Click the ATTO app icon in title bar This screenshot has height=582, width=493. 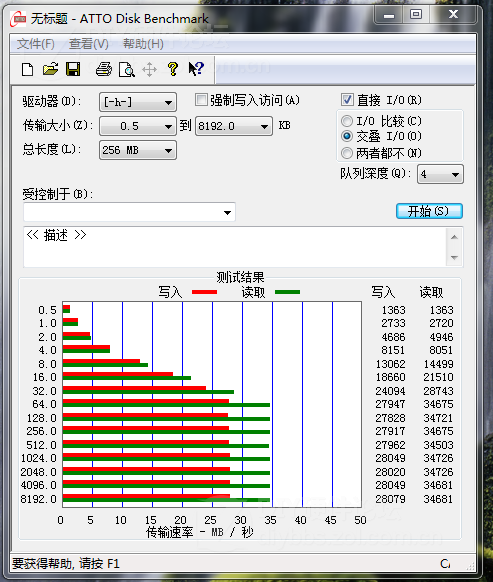[x=17, y=19]
